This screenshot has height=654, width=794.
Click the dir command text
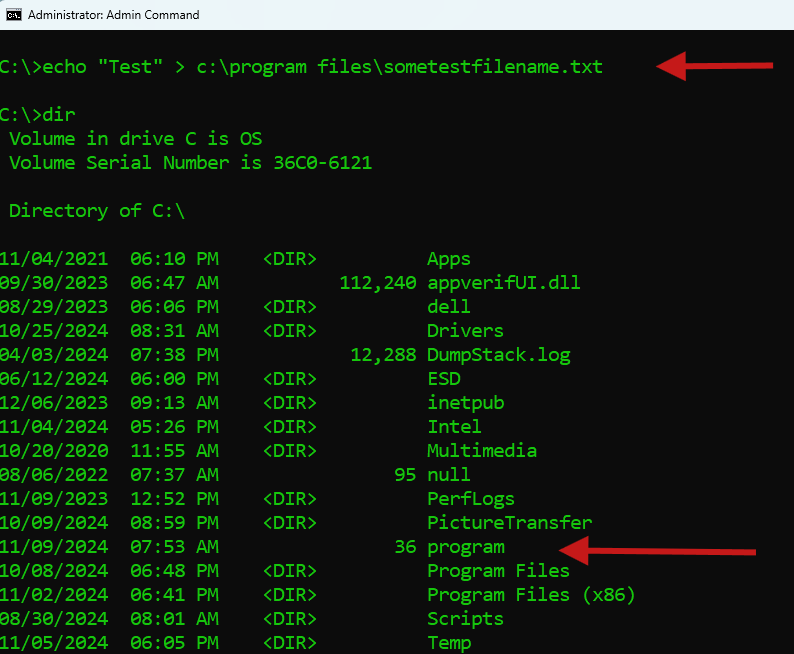(59, 114)
